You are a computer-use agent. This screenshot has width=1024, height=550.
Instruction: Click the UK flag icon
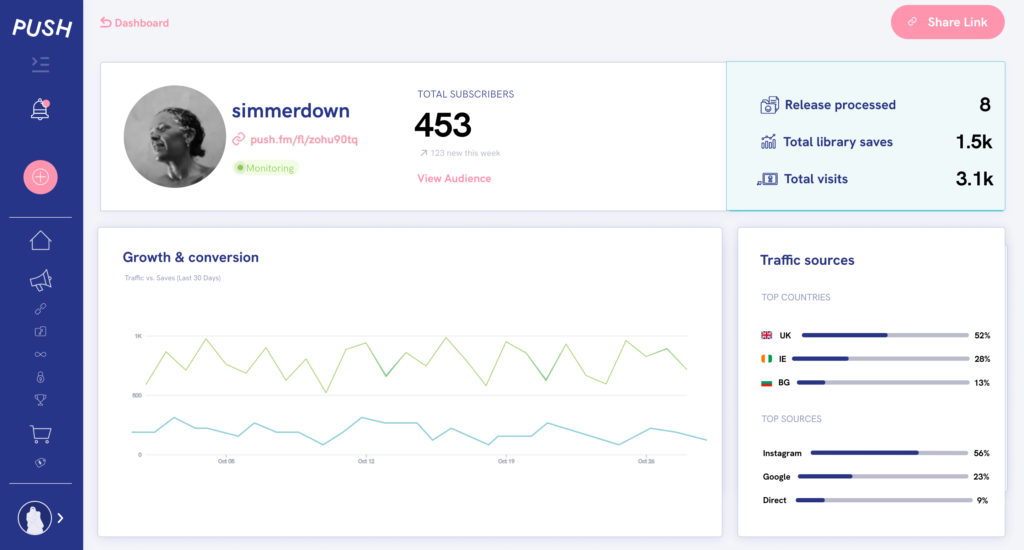pyautogui.click(x=767, y=335)
